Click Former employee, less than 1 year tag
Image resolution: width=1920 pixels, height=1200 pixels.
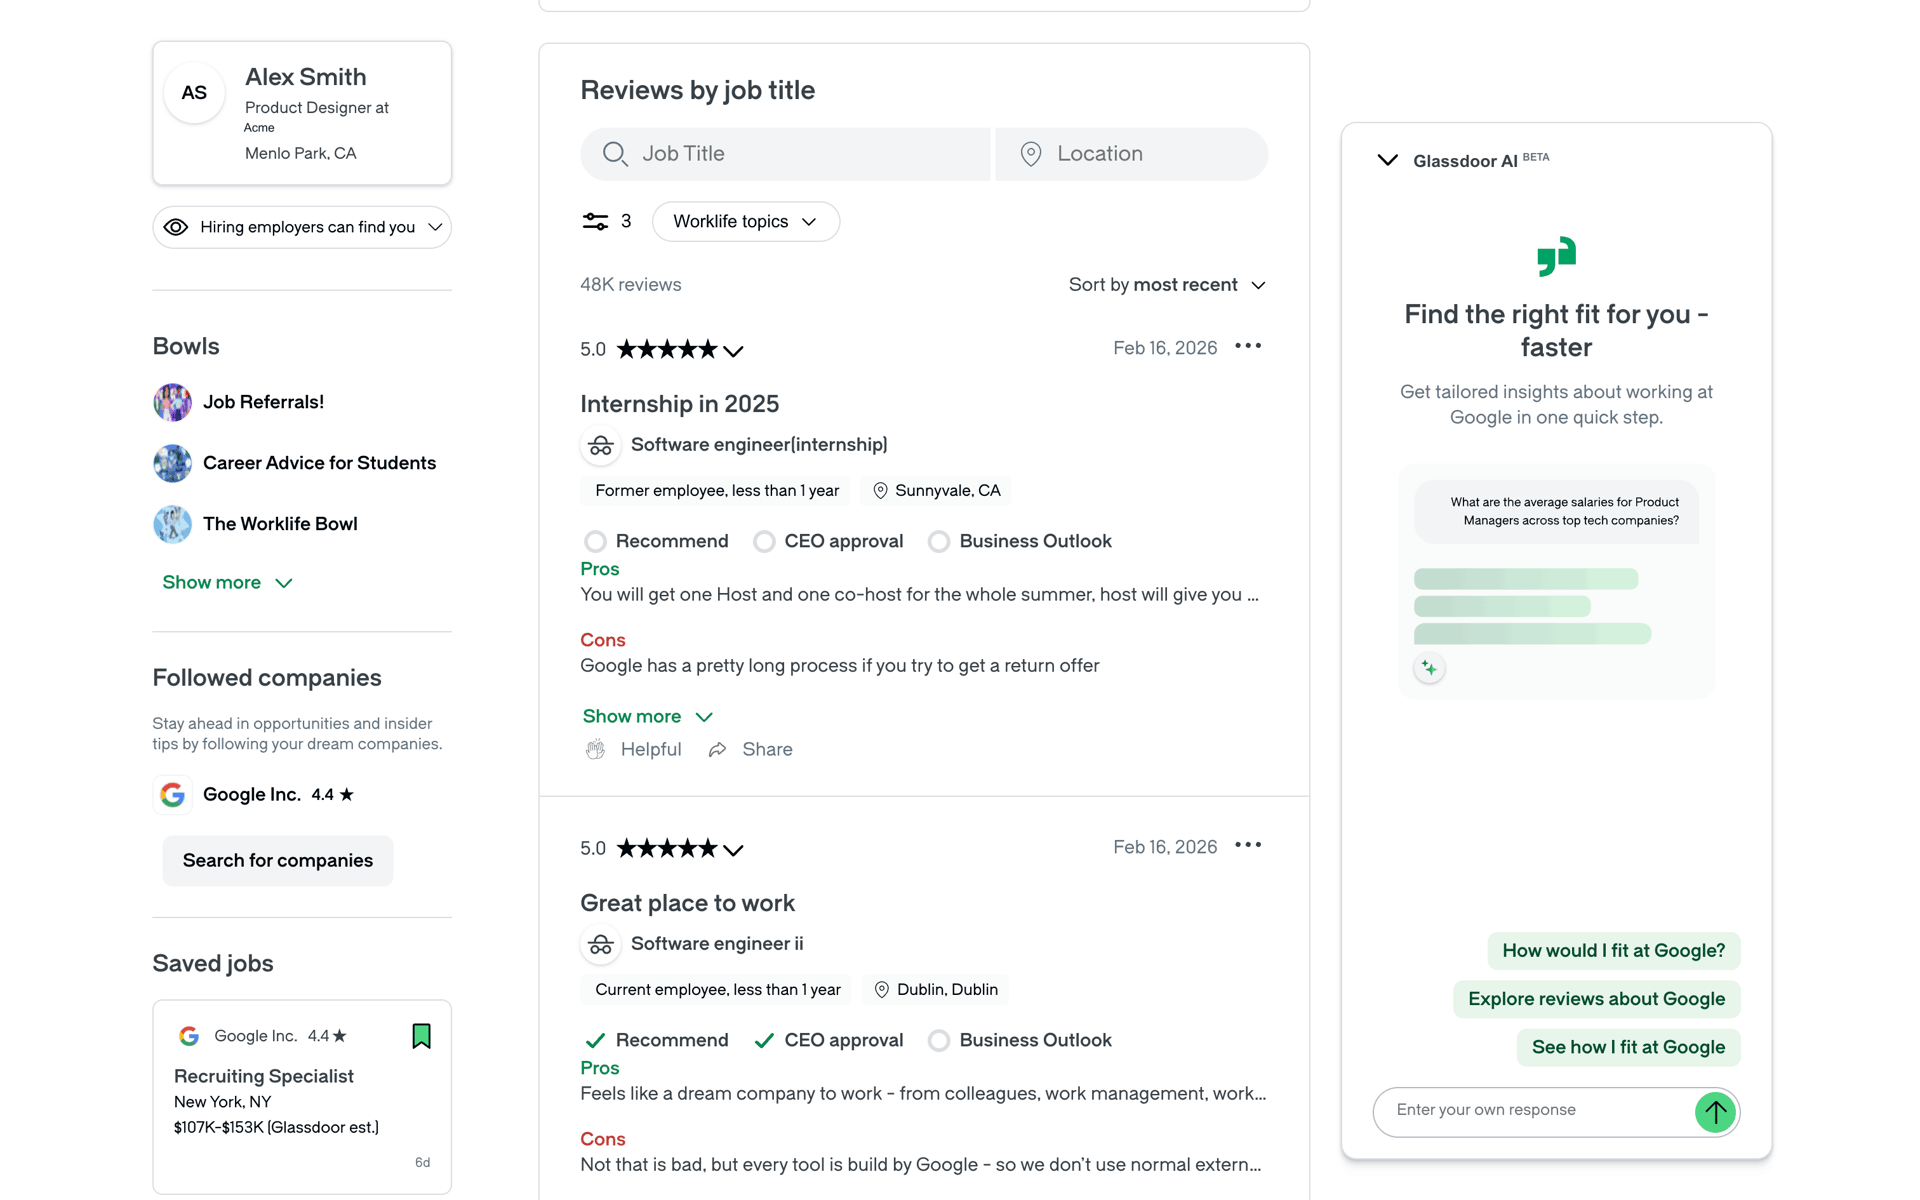click(717, 491)
